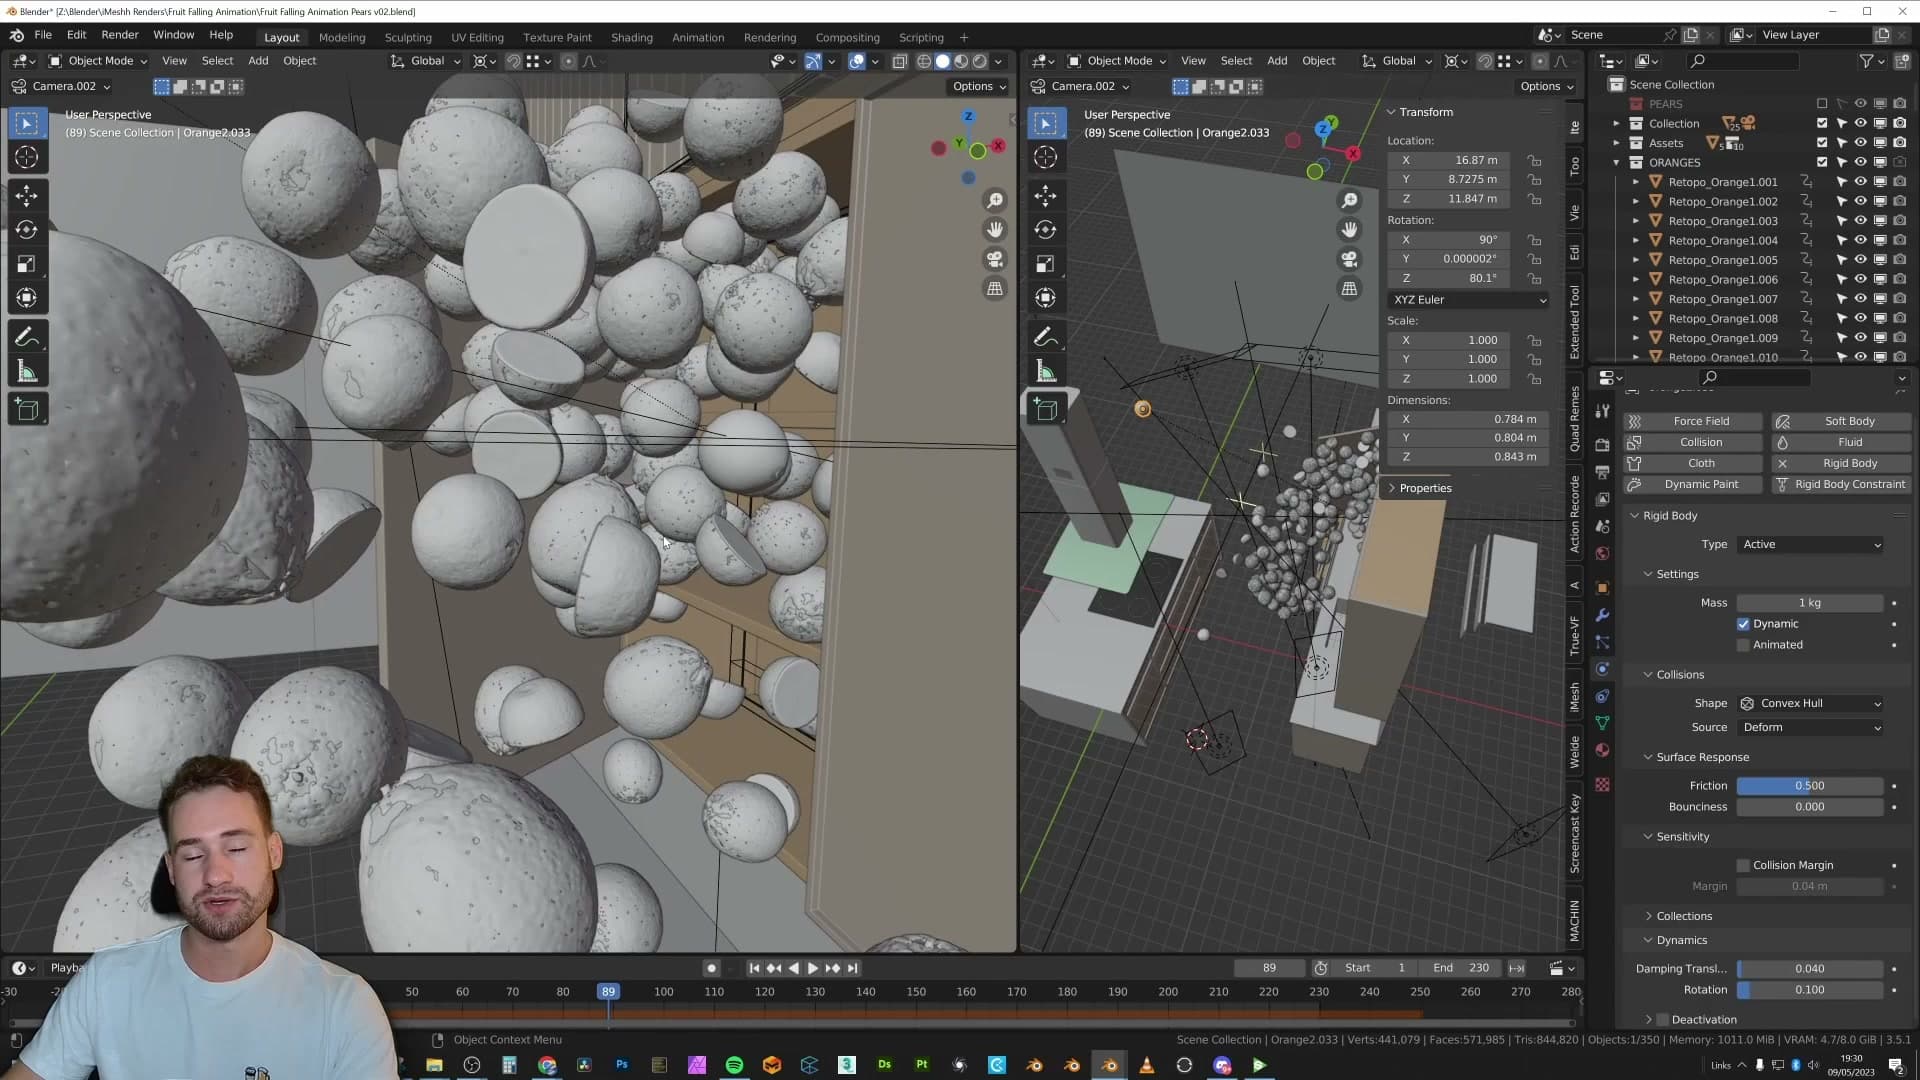Viewport: 1920px width, 1080px height.
Task: Click zoom magnifier icon in left viewport
Action: (995, 201)
